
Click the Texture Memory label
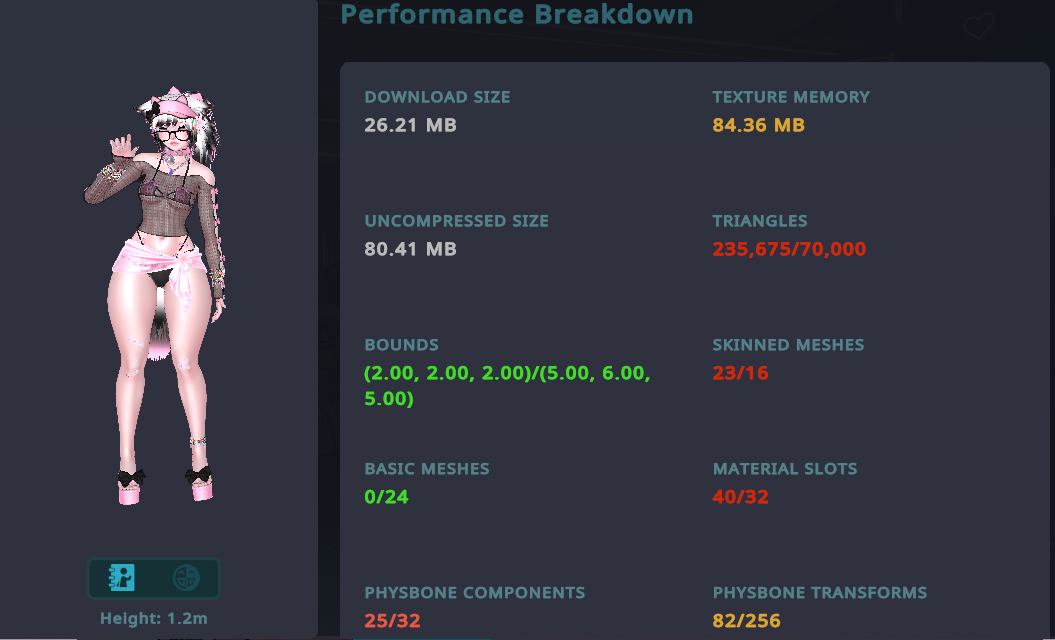(x=791, y=97)
